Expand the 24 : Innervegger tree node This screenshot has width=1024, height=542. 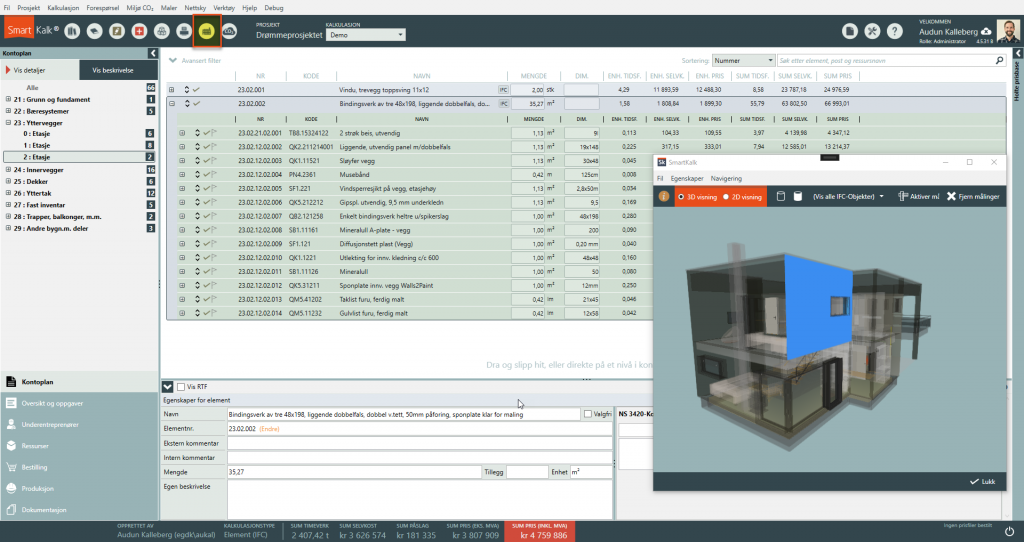pos(9,170)
